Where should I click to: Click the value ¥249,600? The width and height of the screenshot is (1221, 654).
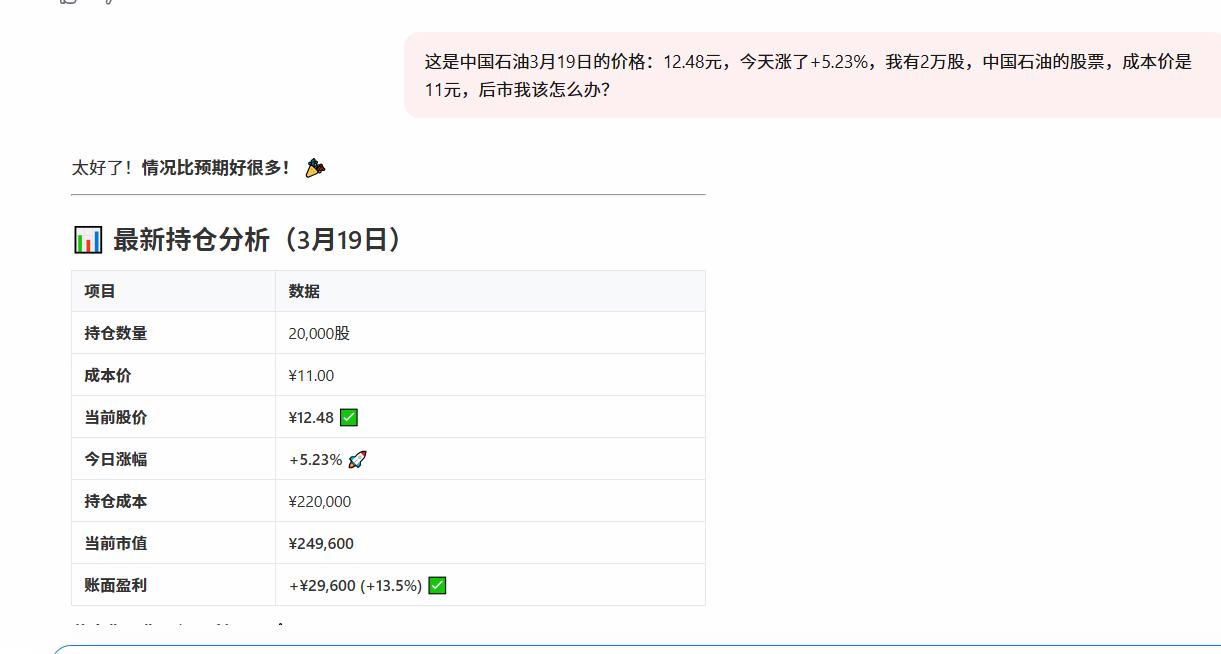pyautogui.click(x=321, y=543)
